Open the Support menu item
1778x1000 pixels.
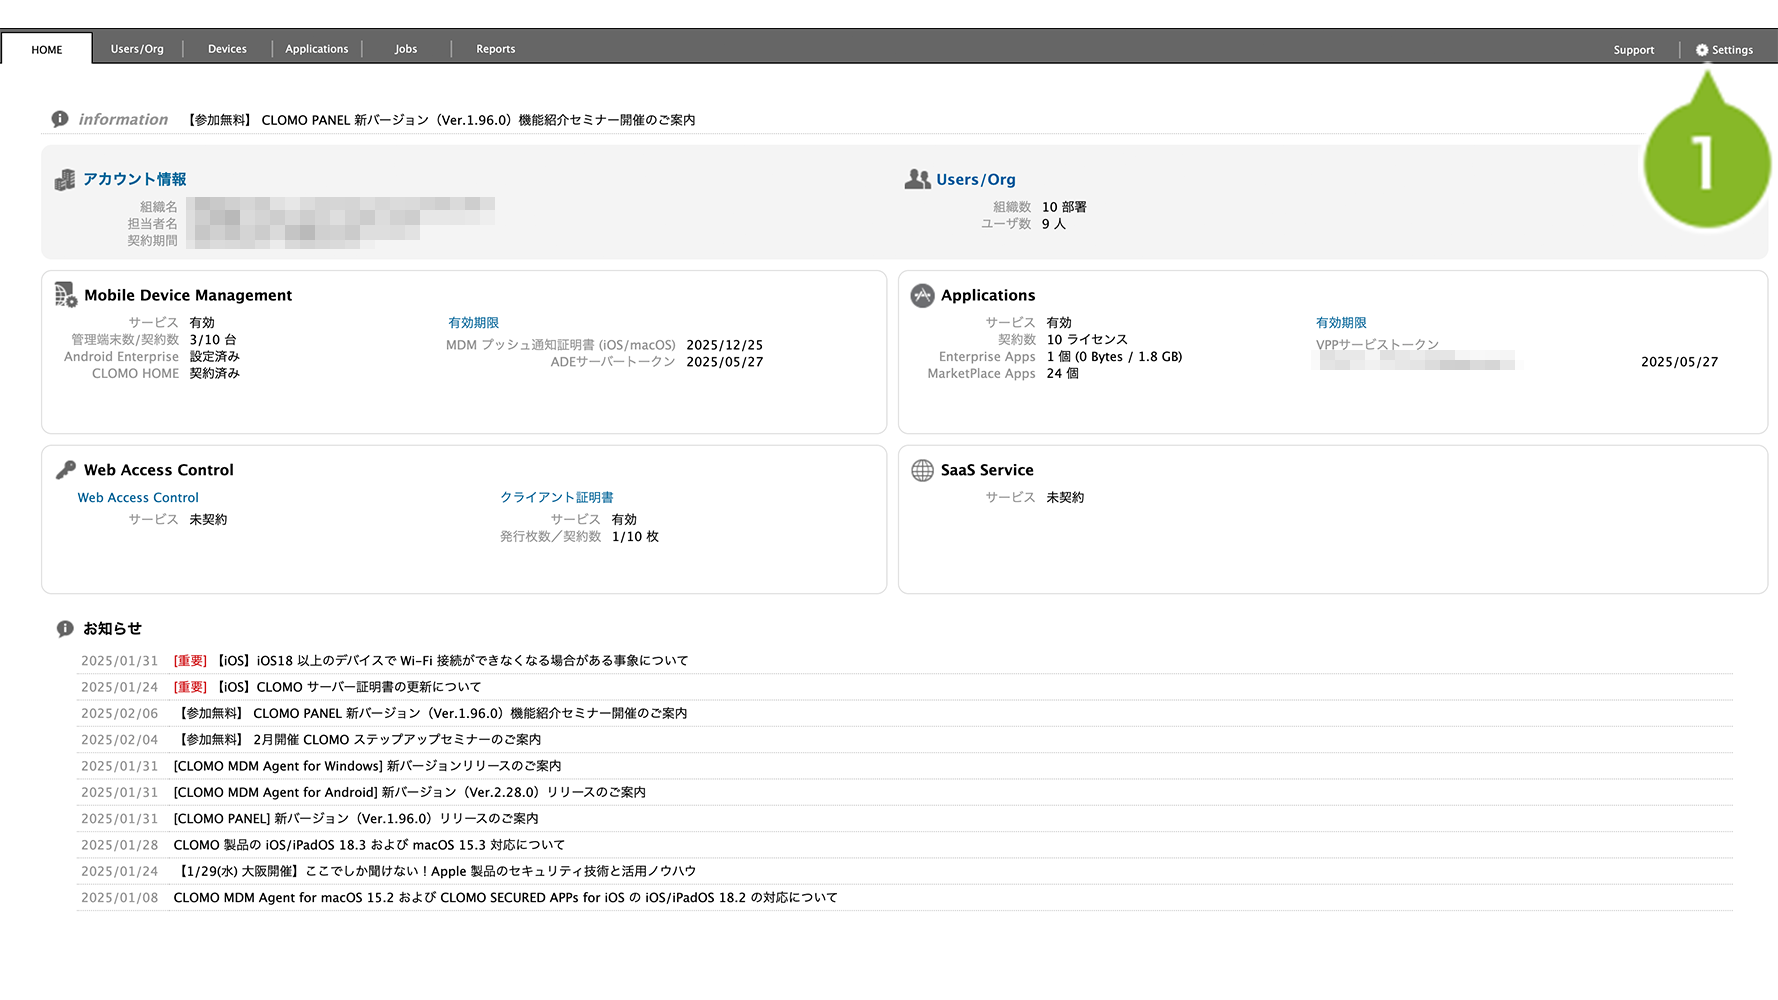coord(1633,50)
